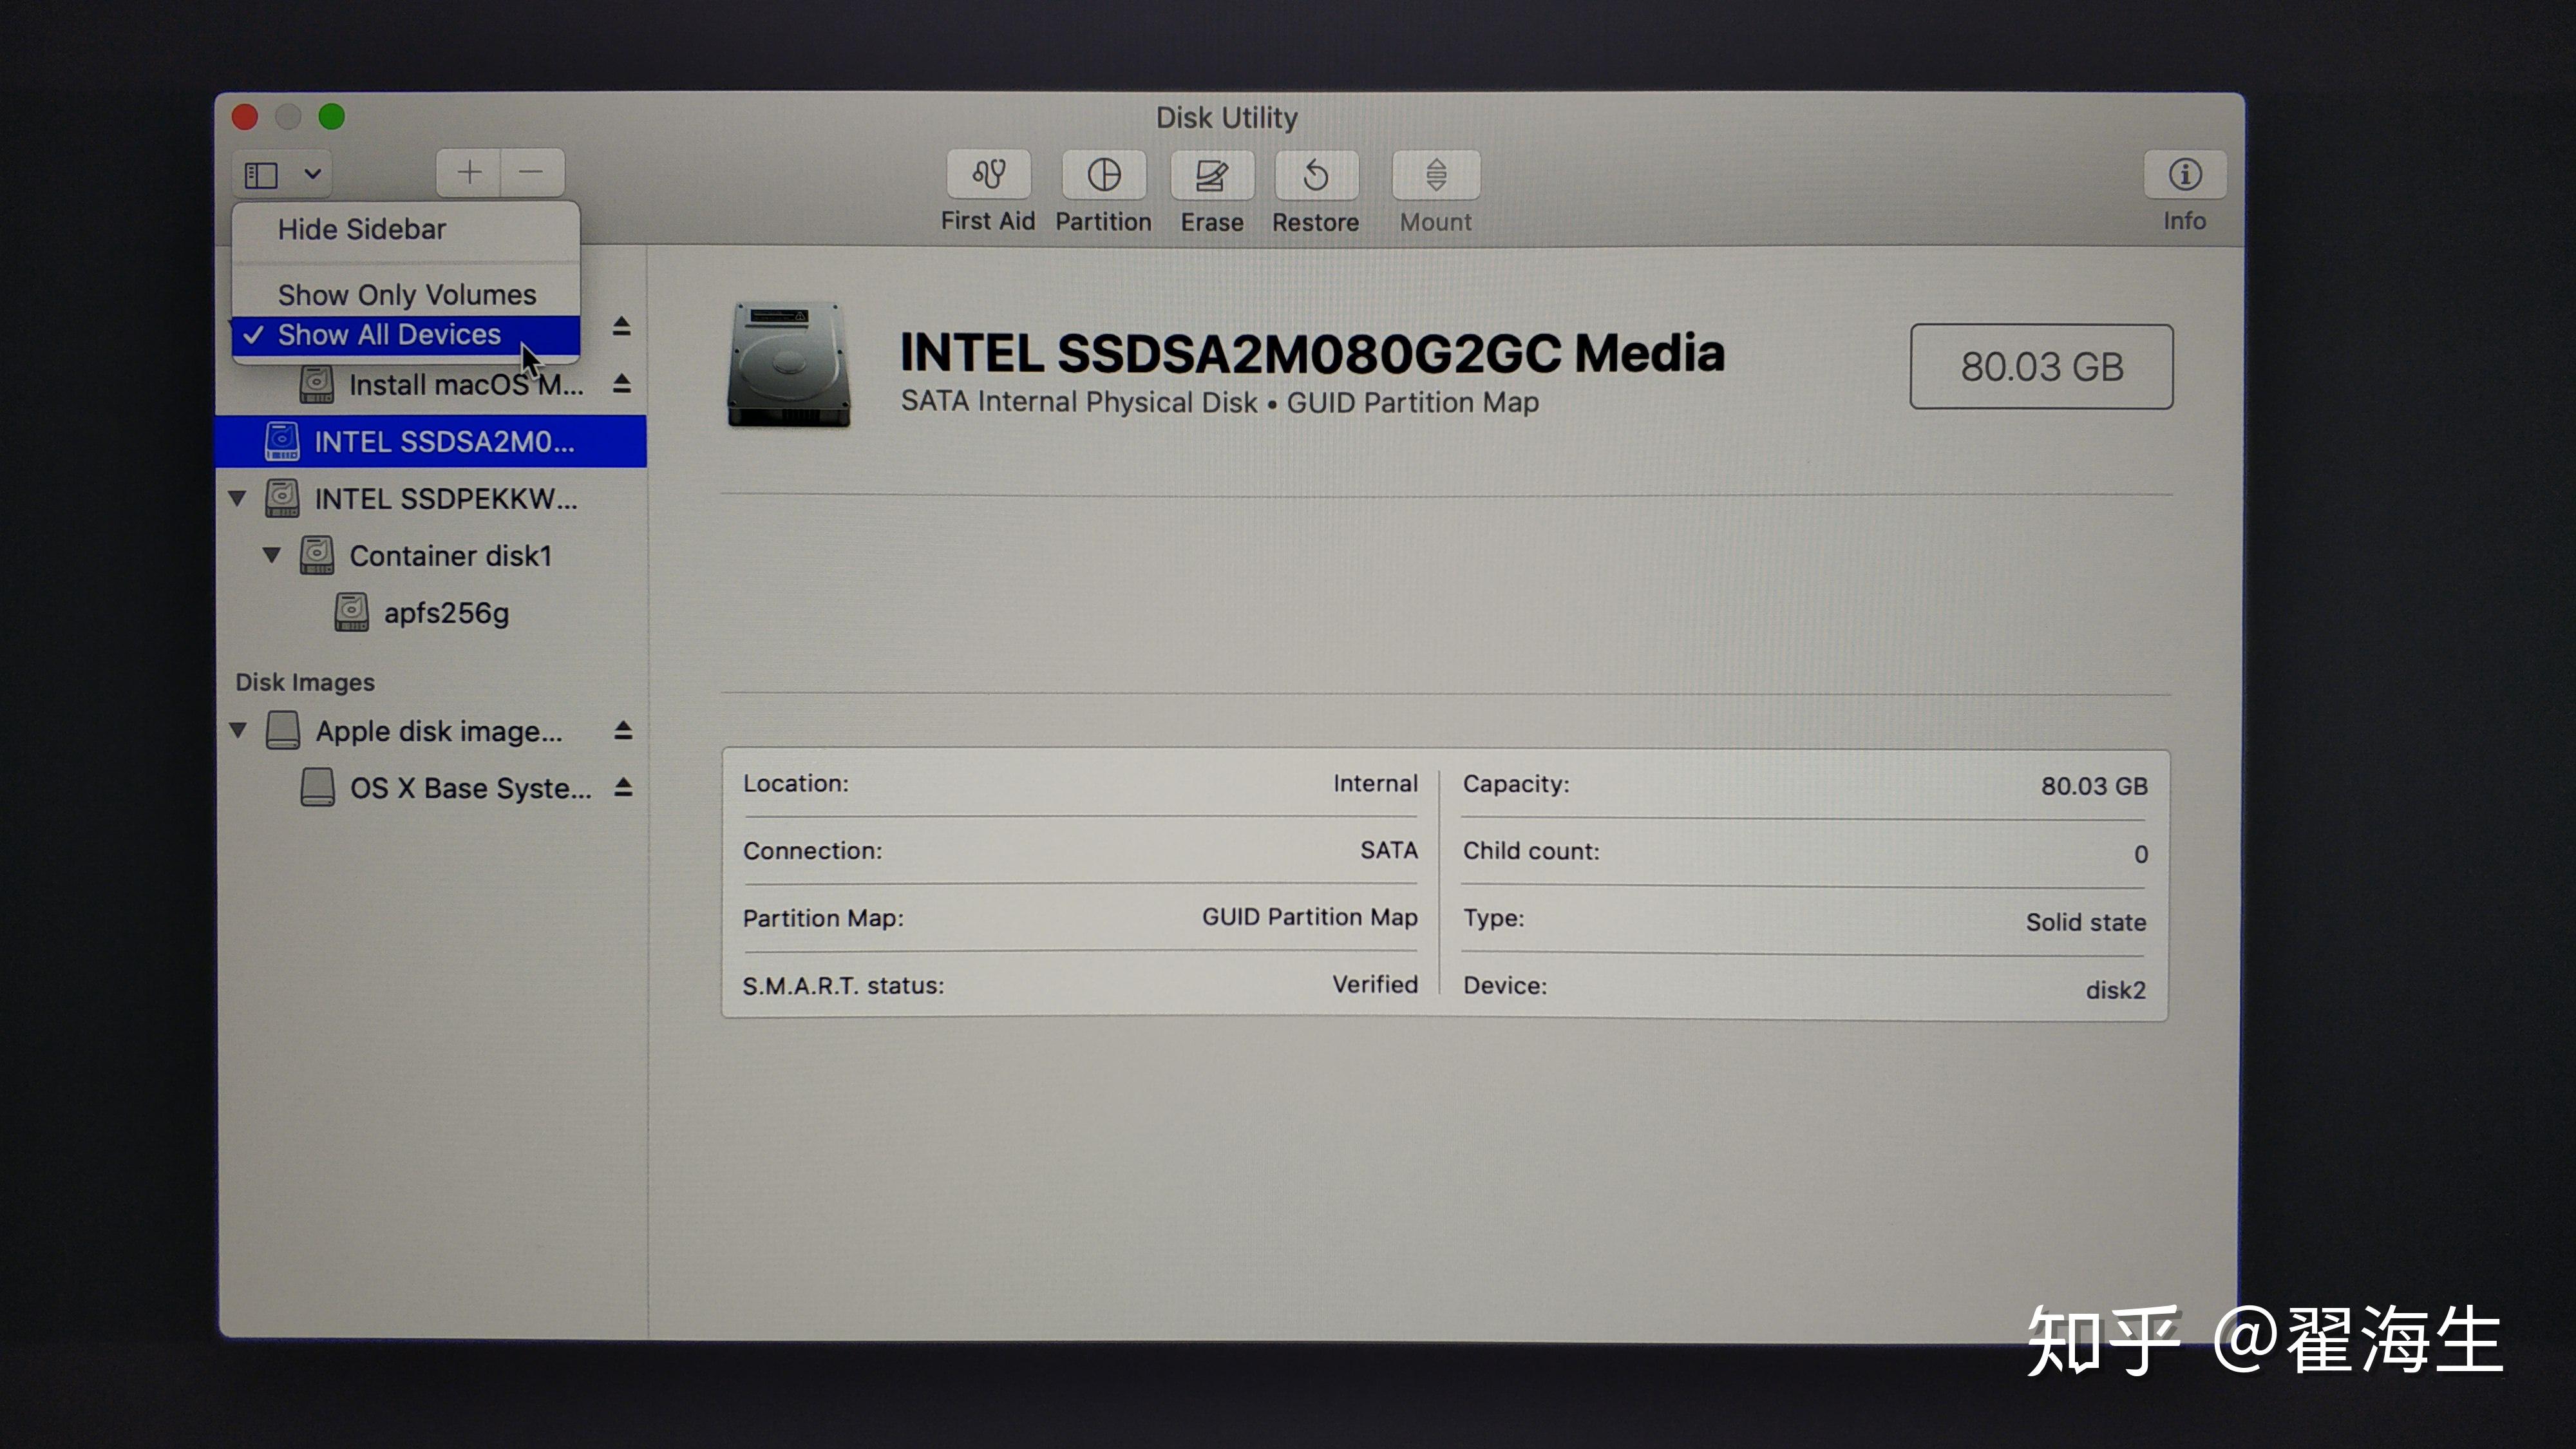The height and width of the screenshot is (1449, 2576).
Task: Click the Erase toolbar icon
Action: (x=1211, y=175)
